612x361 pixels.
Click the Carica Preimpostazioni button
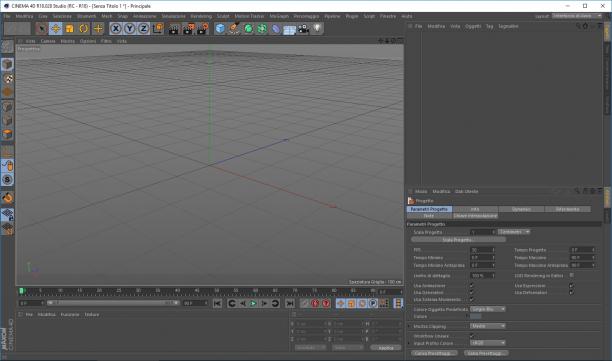[434, 353]
